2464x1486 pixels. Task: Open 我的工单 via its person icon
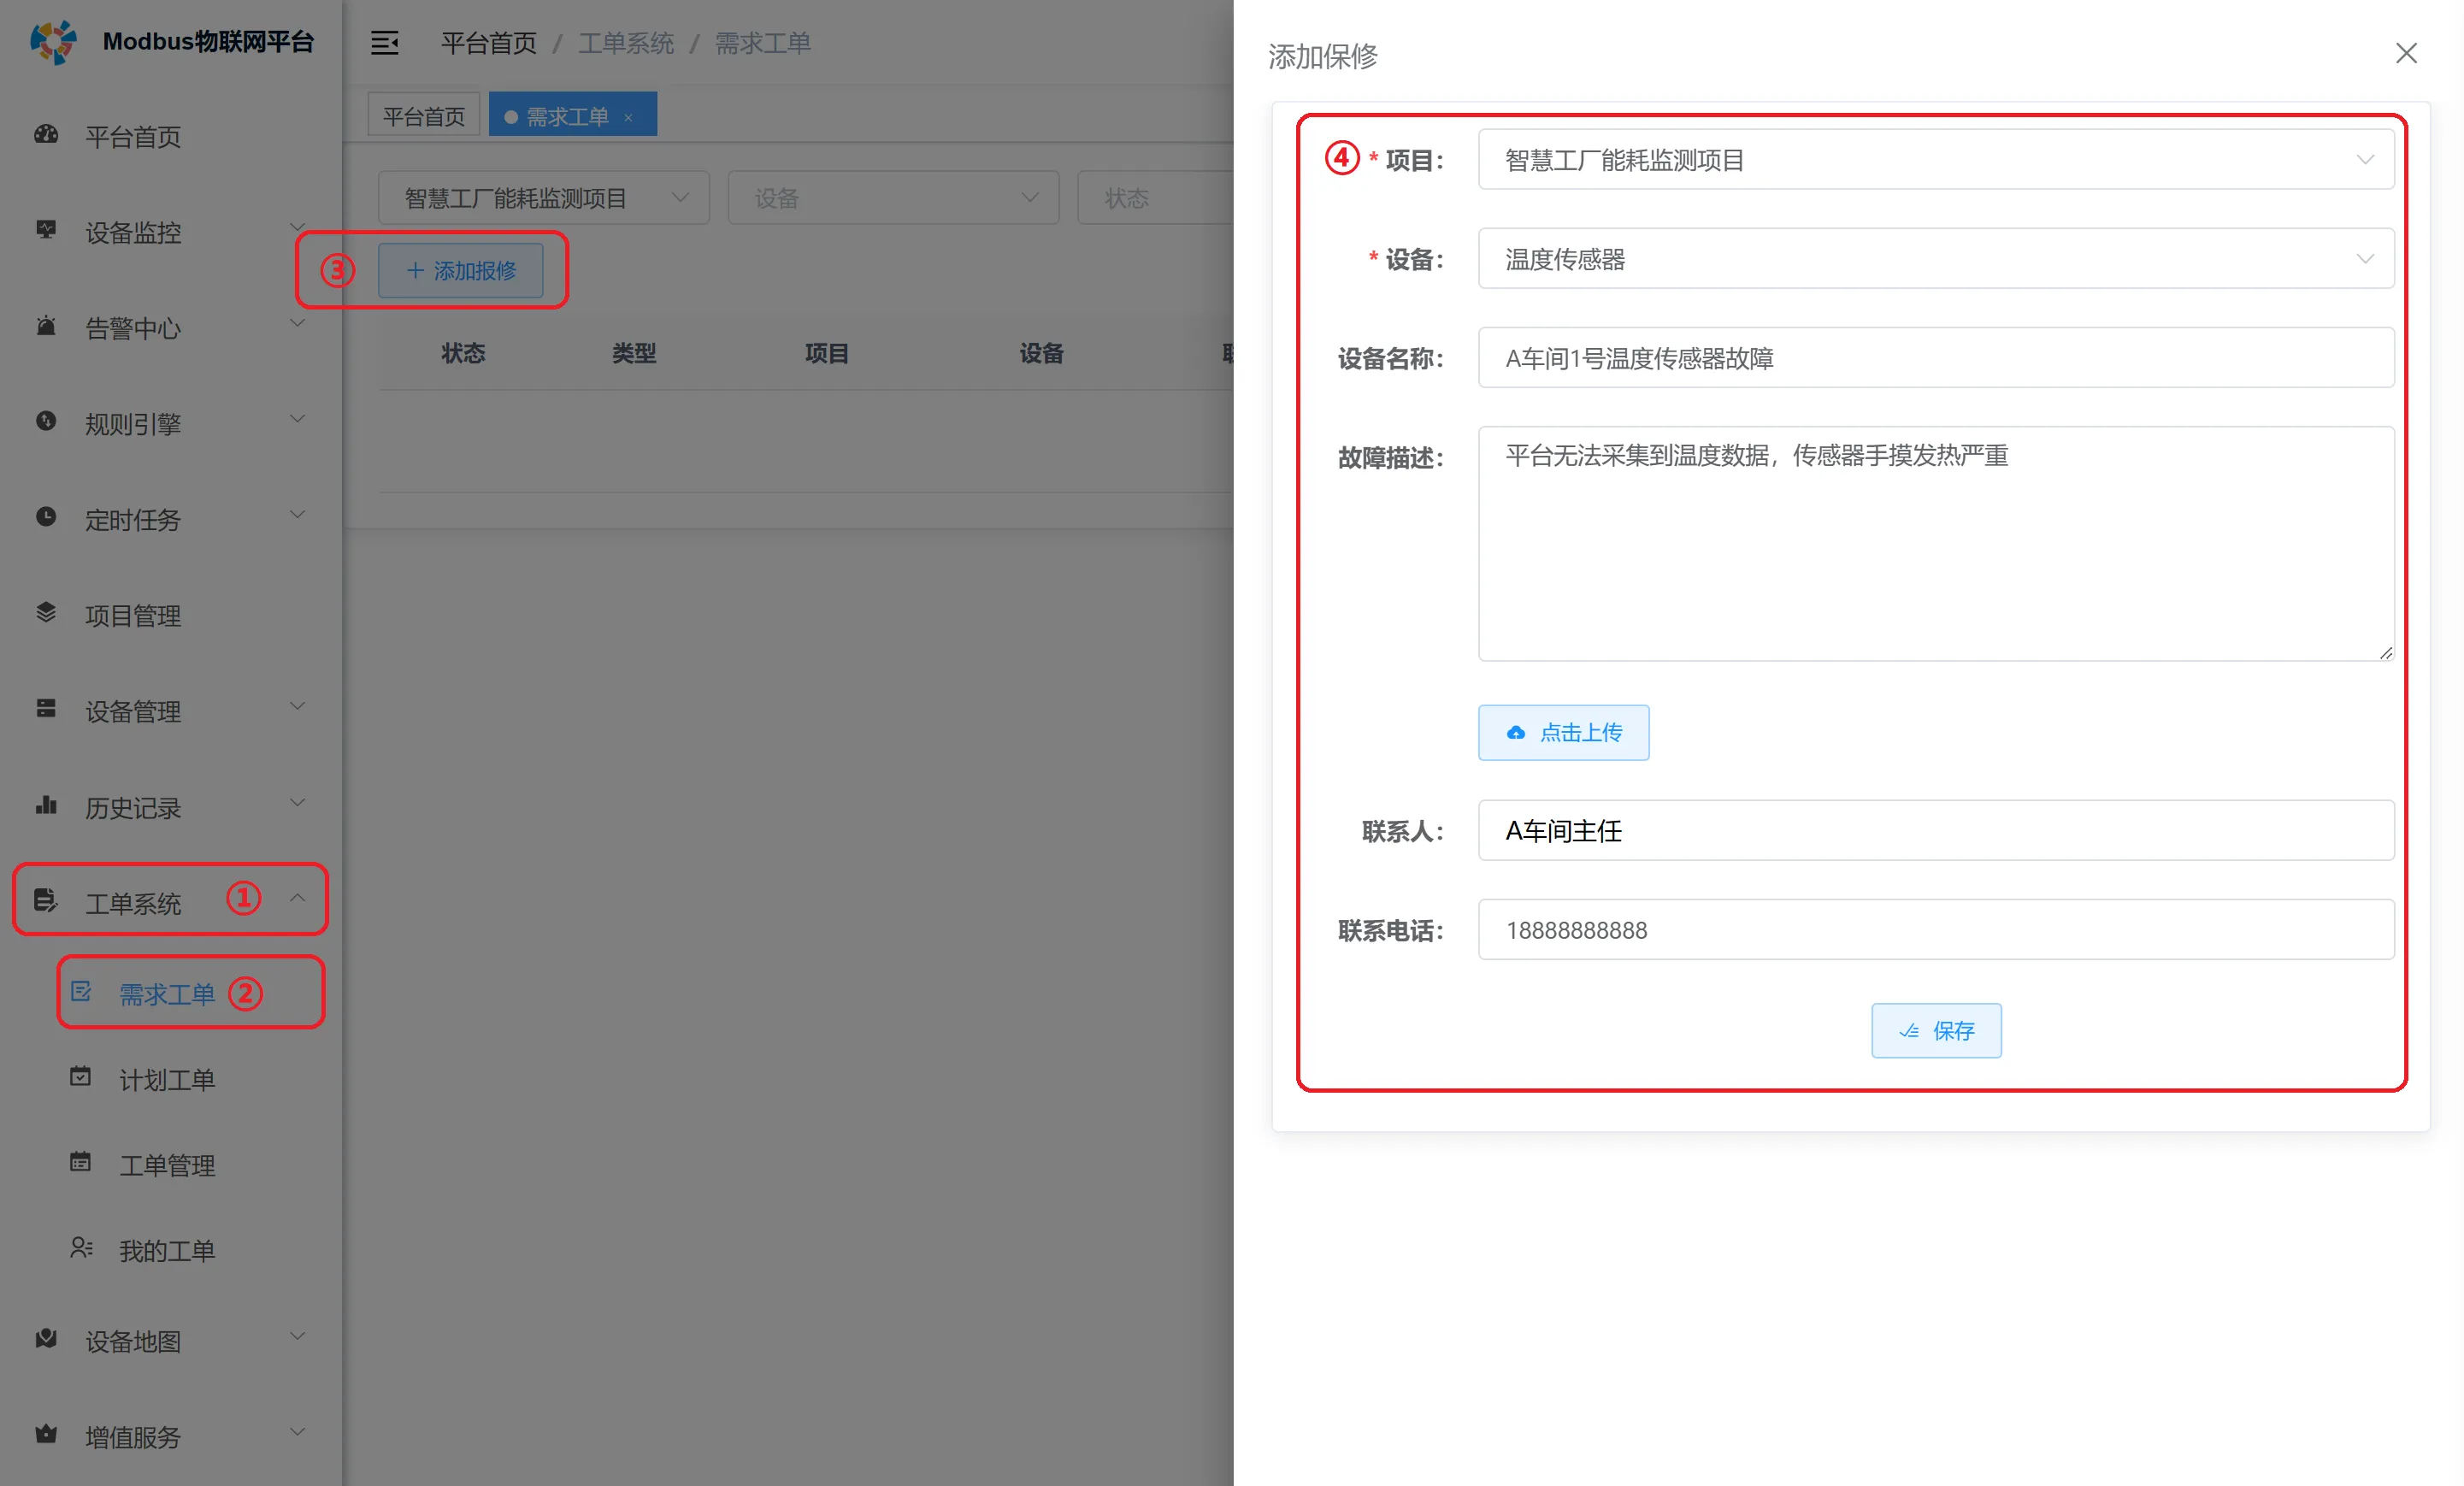click(x=81, y=1249)
